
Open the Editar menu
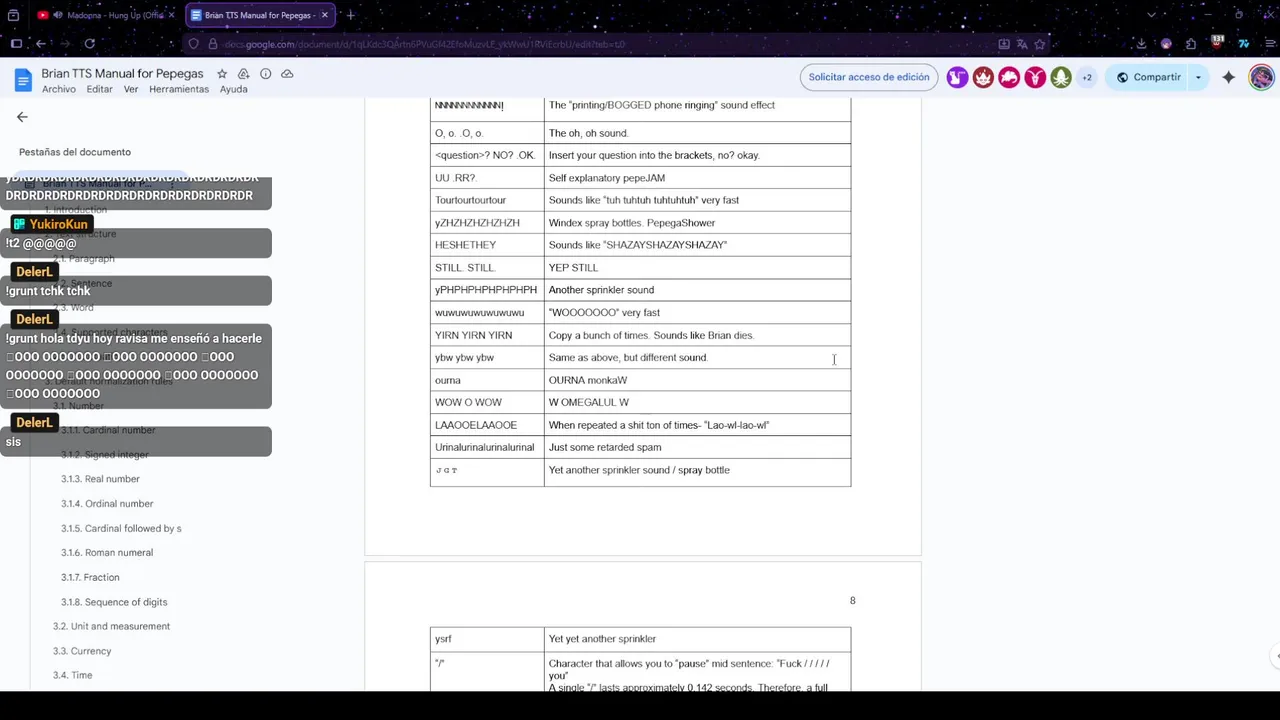[x=100, y=89]
